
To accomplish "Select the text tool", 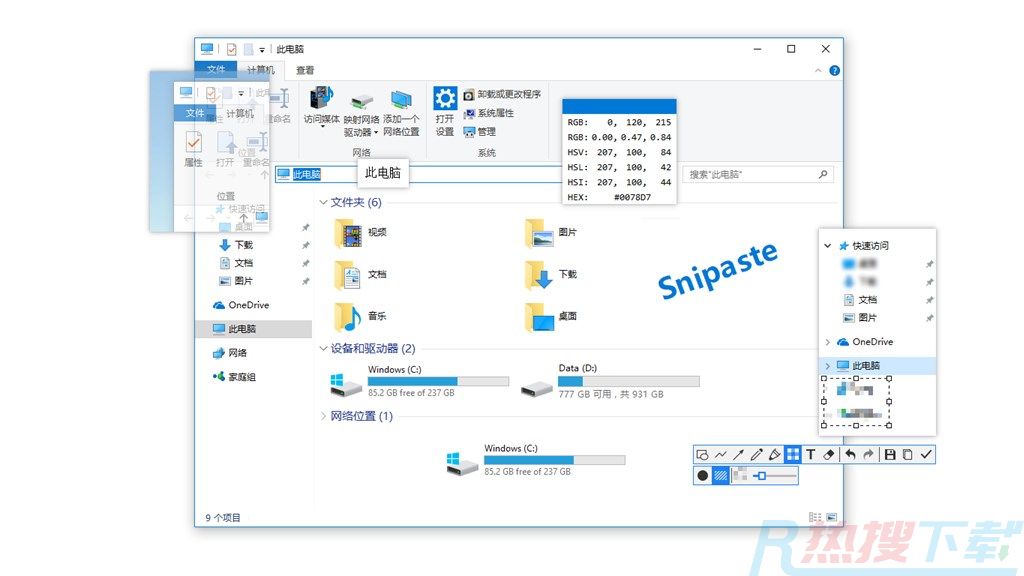I will tap(810, 455).
